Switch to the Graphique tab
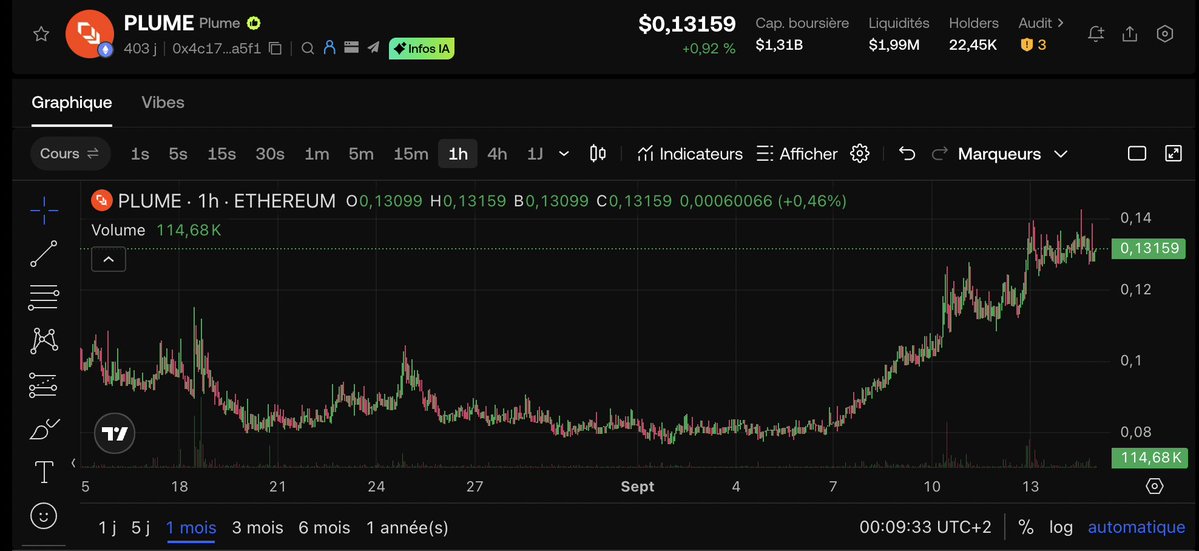Viewport: 1199px width, 551px height. pyautogui.click(x=72, y=102)
